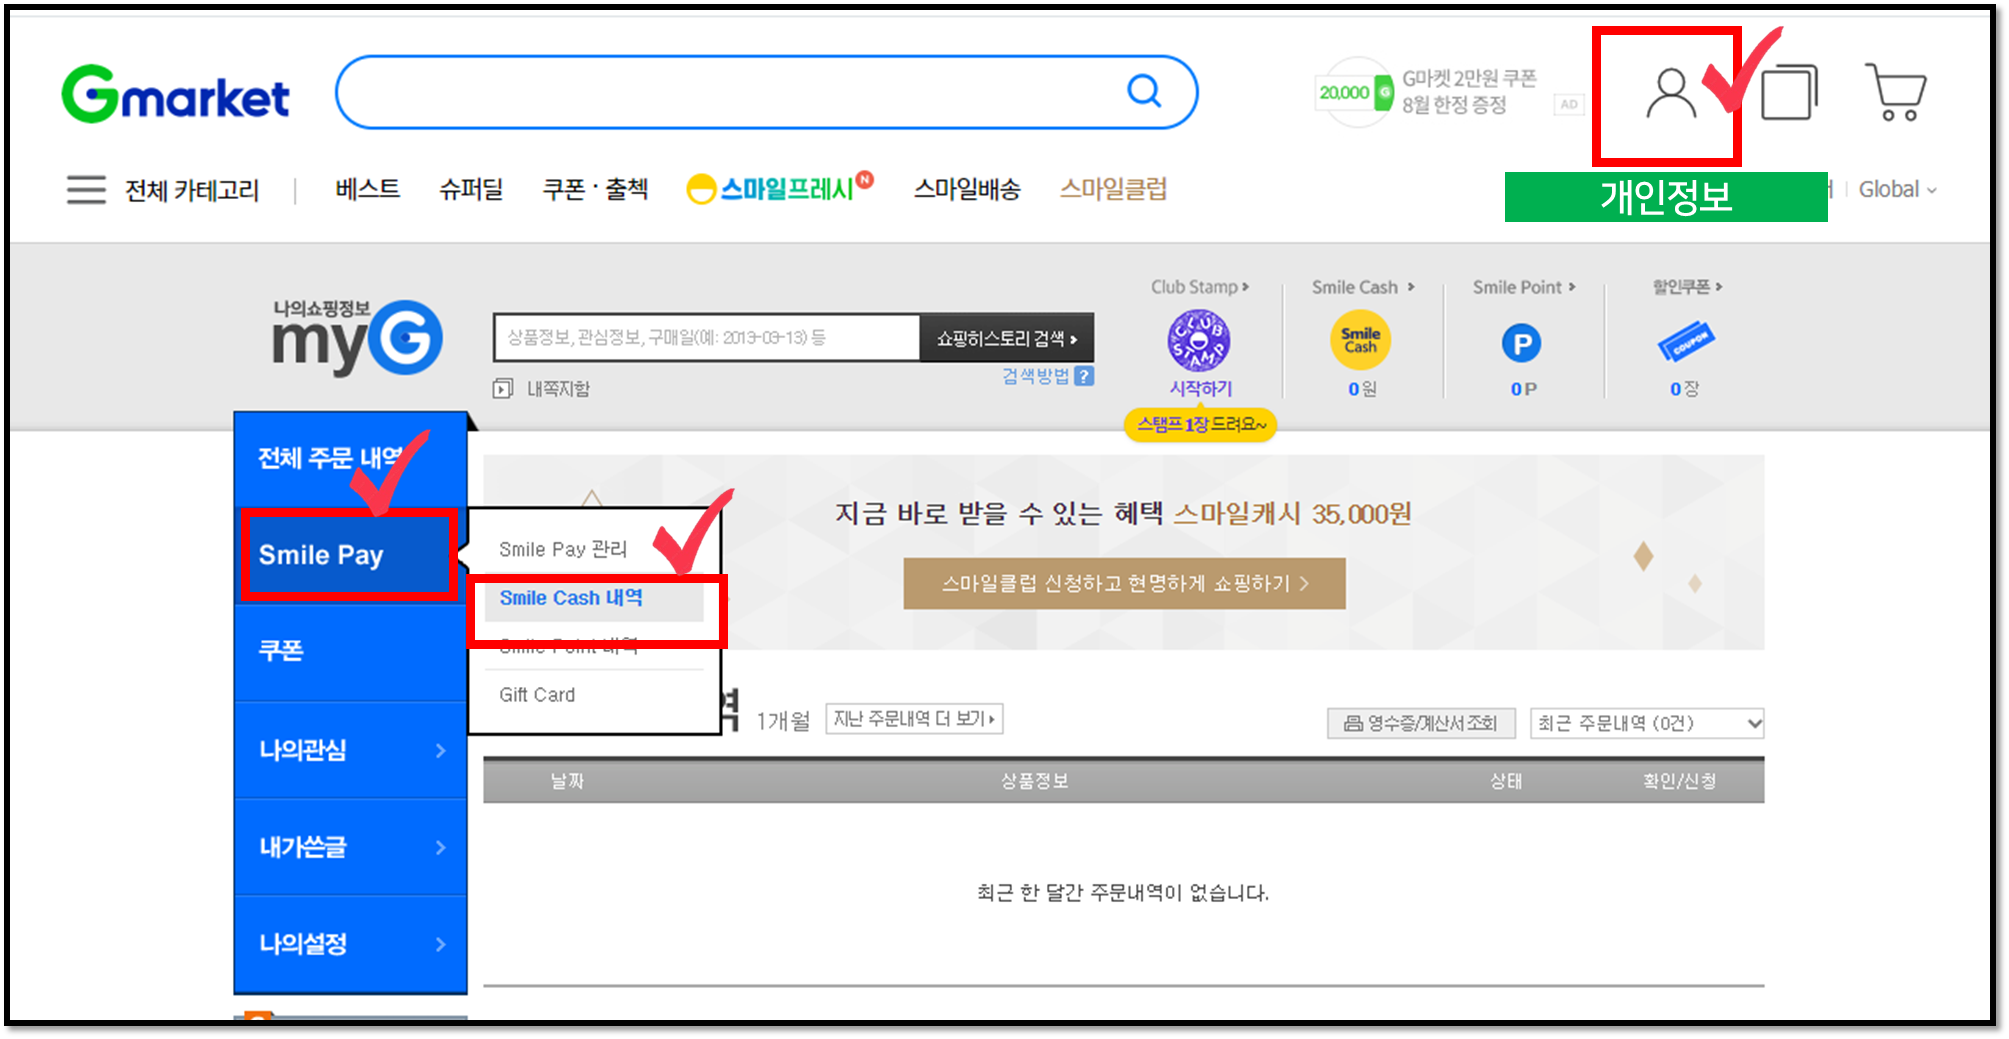Click the 날짜 column header
The height and width of the screenshot is (1039, 2009).
coord(567,781)
